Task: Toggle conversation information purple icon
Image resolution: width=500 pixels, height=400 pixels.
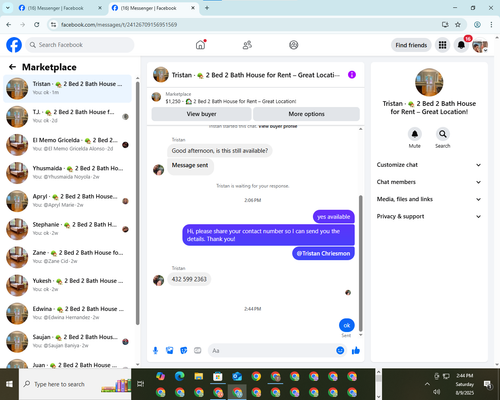Action: click(x=352, y=75)
